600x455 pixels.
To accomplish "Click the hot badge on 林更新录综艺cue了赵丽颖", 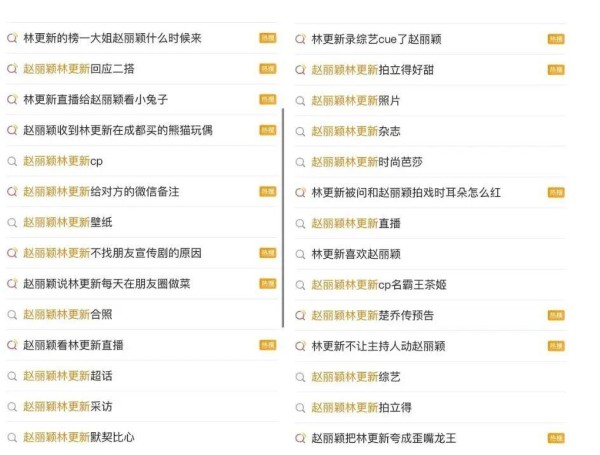I will [x=556, y=39].
